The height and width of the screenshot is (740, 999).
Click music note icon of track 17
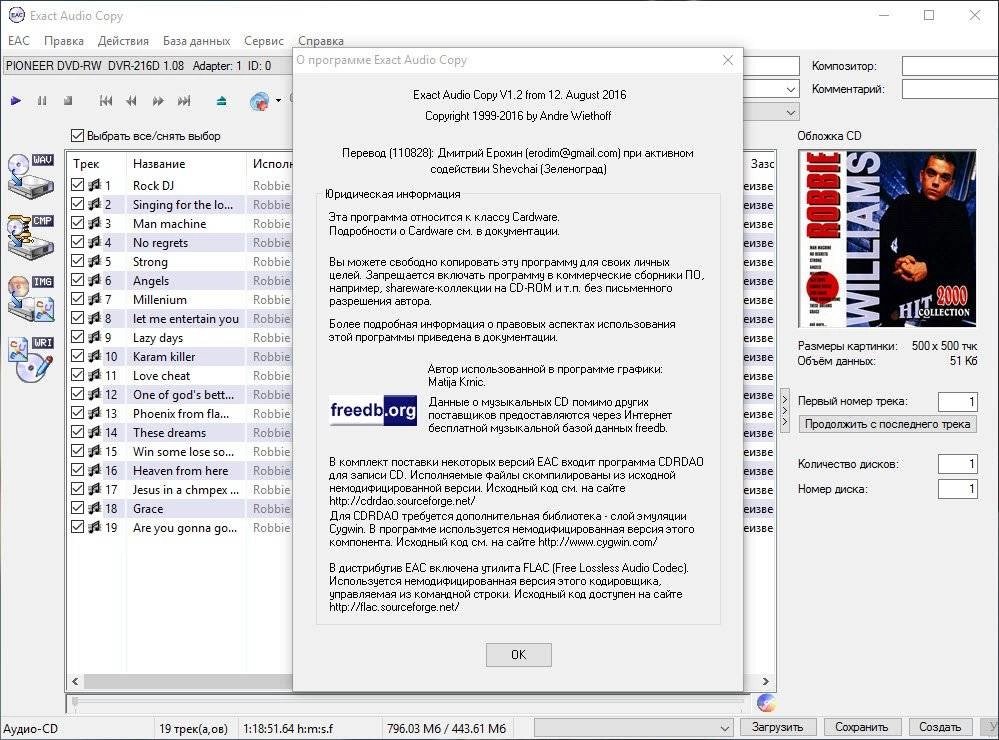(94, 489)
